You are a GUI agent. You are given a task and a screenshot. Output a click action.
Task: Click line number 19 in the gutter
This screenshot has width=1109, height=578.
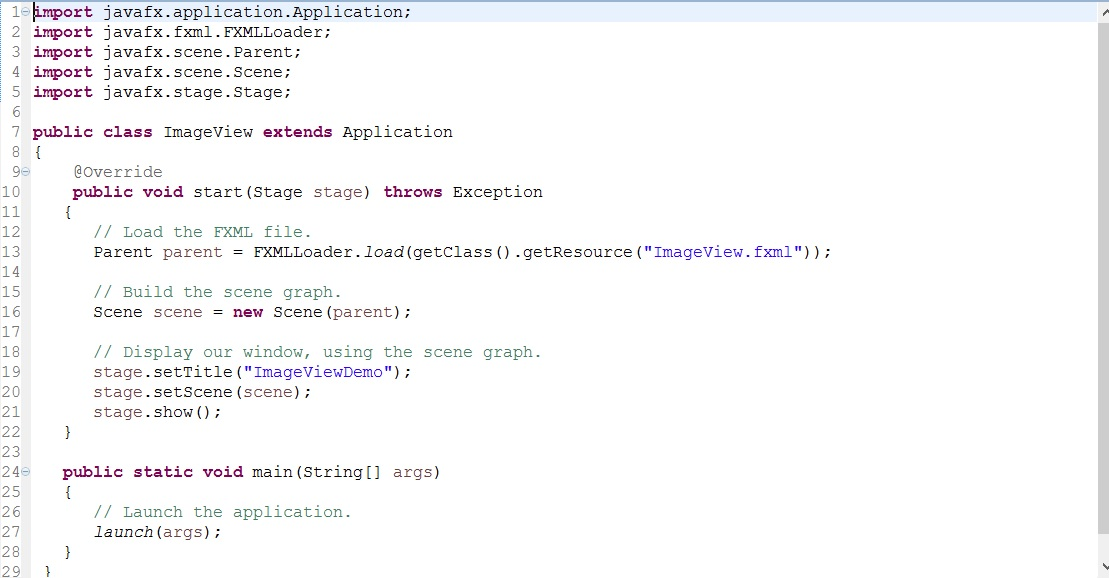(11, 372)
